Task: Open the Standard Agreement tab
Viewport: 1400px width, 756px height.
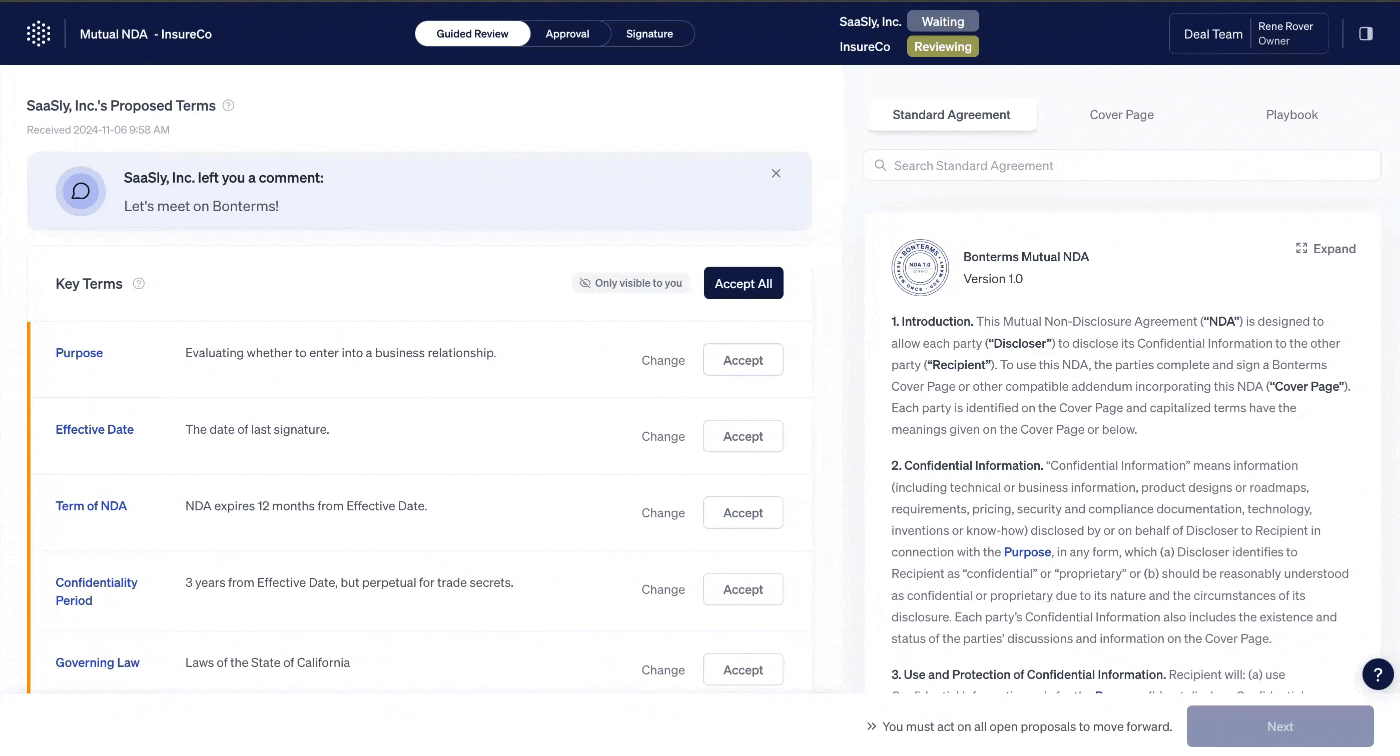Action: tap(951, 114)
